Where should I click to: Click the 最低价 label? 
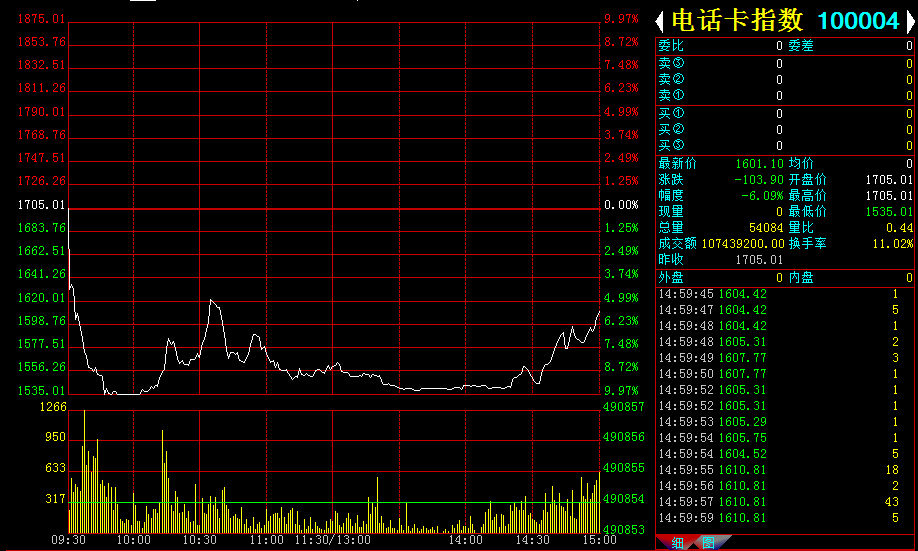pyautogui.click(x=807, y=211)
